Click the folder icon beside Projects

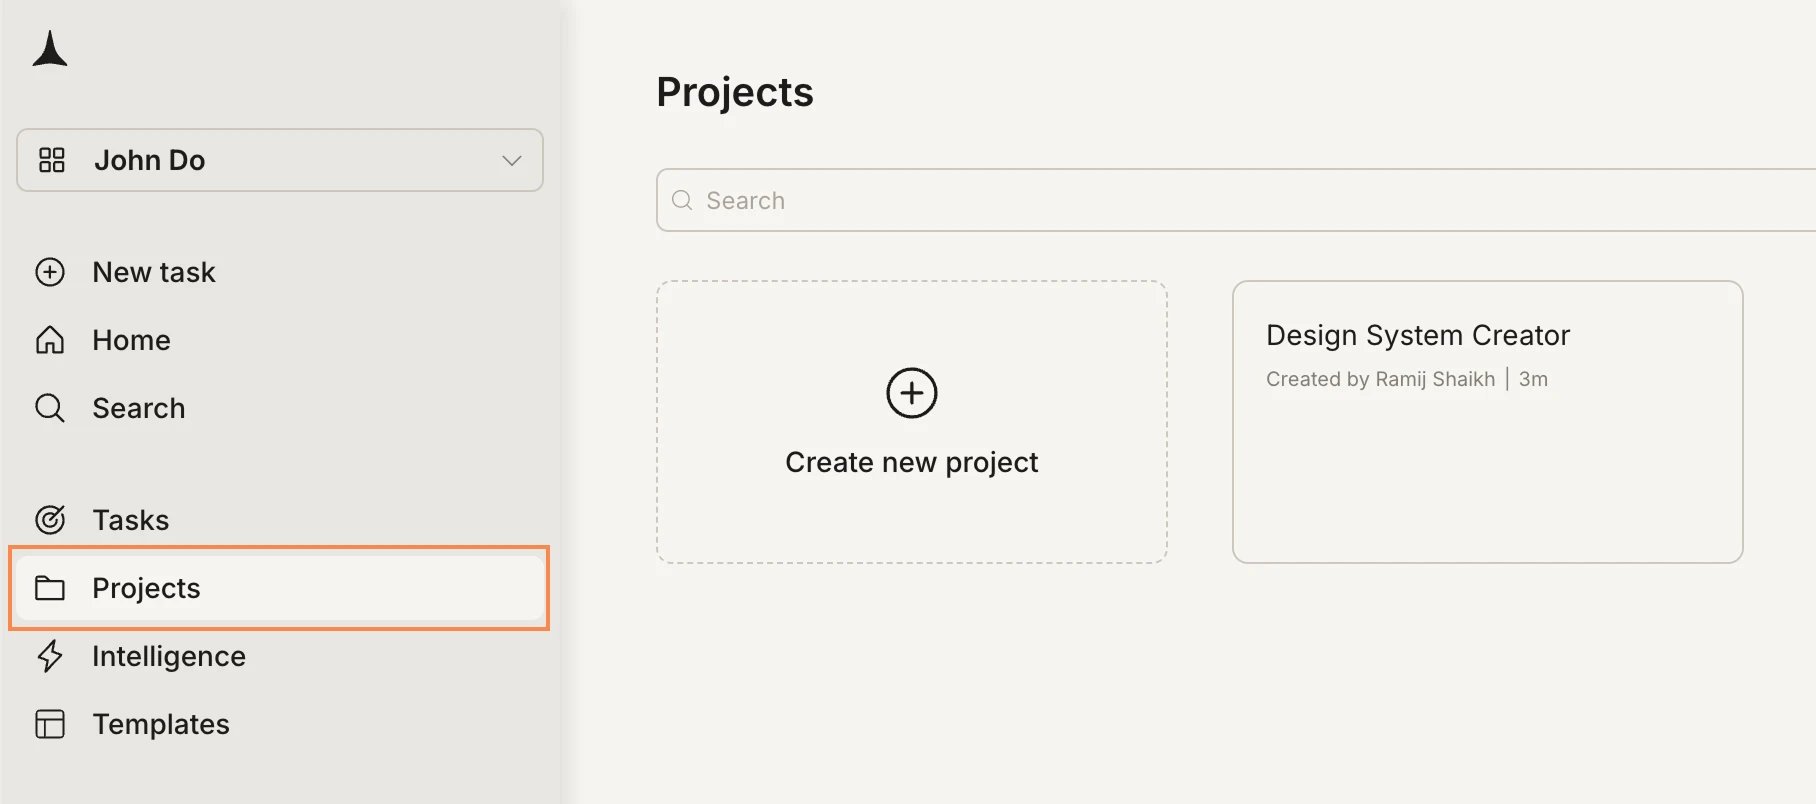(x=50, y=588)
